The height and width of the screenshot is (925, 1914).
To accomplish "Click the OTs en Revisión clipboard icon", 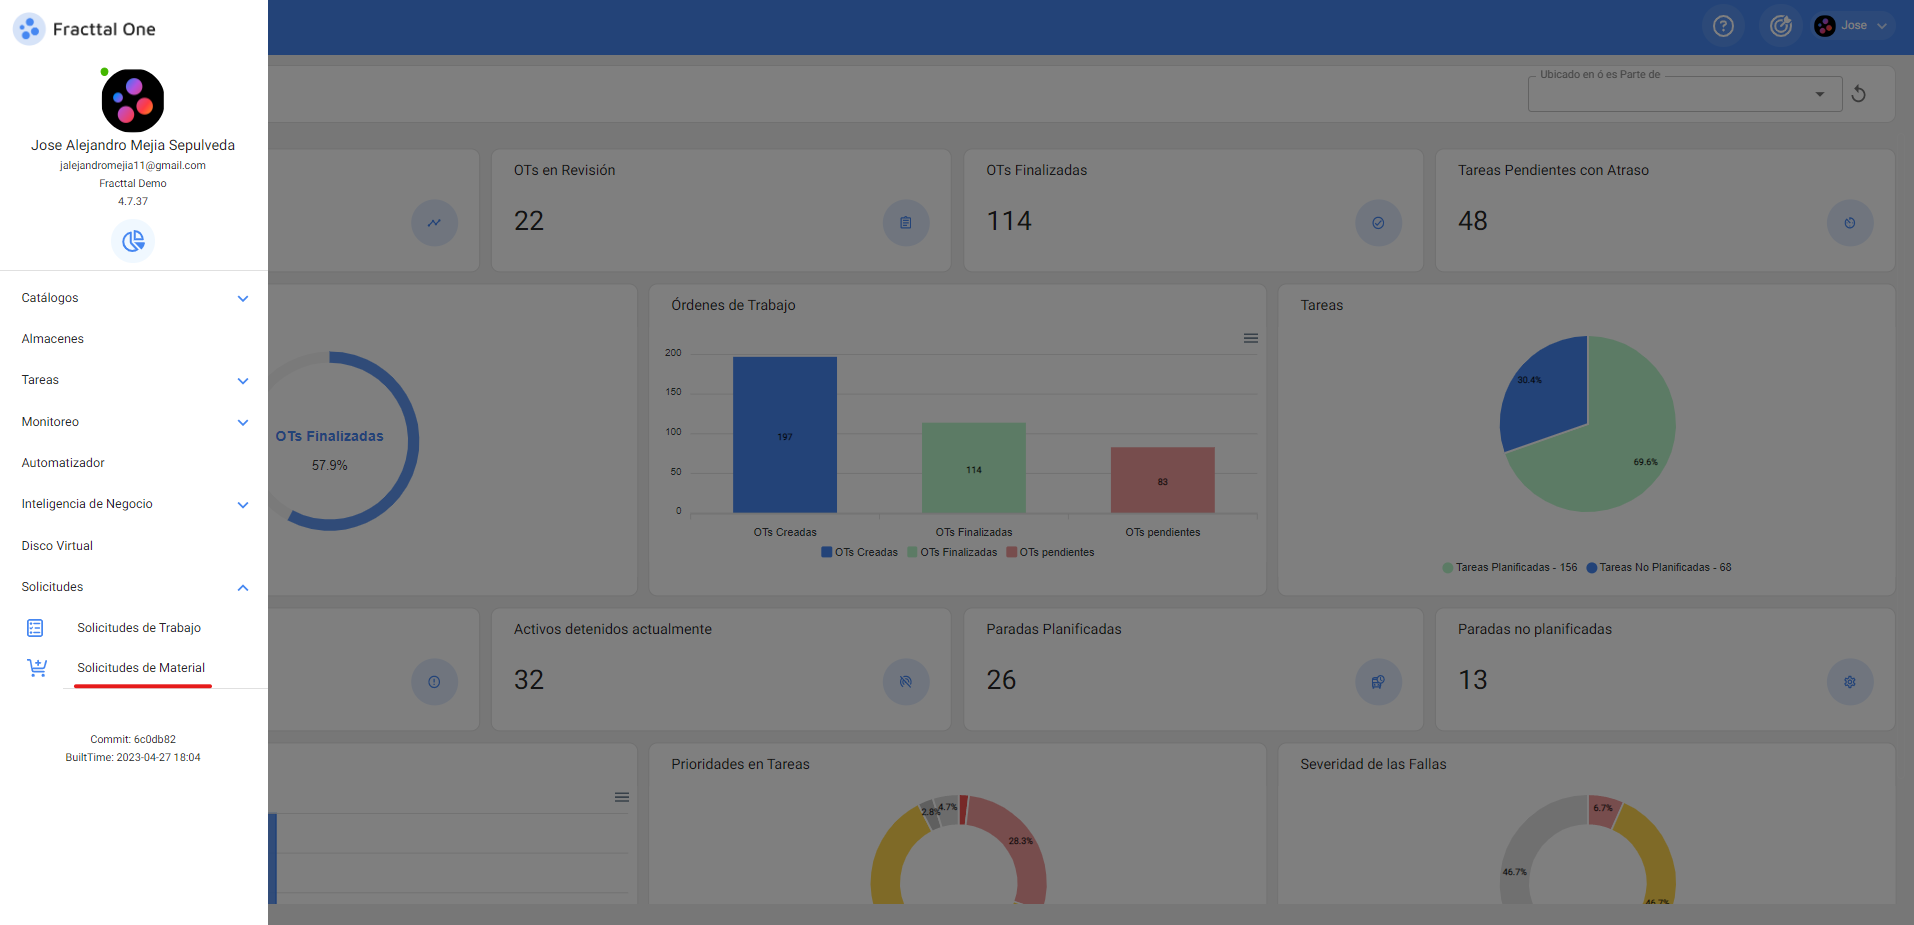I will [x=905, y=223].
